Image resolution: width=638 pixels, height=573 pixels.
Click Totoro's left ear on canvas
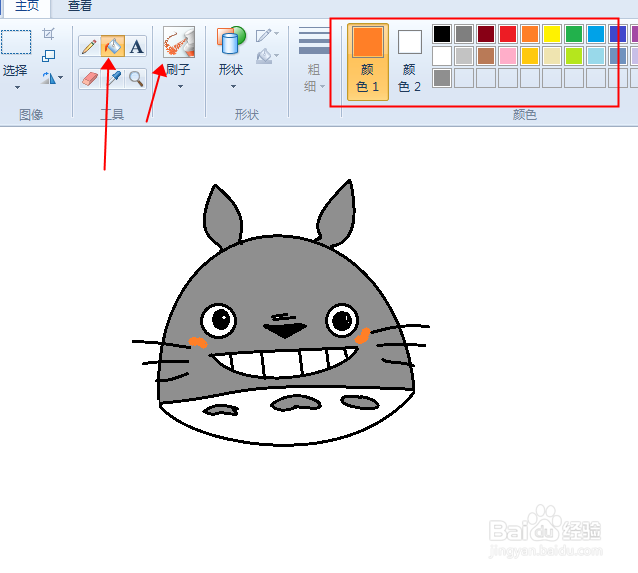coord(222,216)
